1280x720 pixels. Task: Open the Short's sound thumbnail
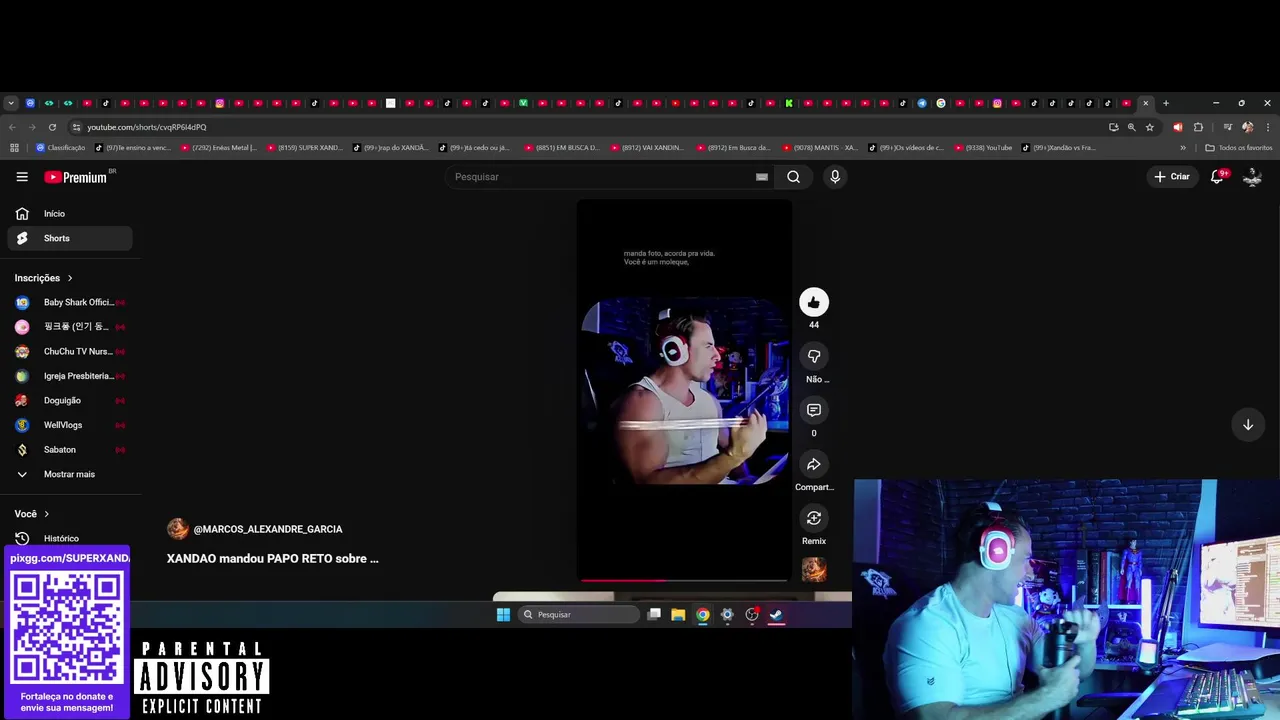tap(814, 570)
